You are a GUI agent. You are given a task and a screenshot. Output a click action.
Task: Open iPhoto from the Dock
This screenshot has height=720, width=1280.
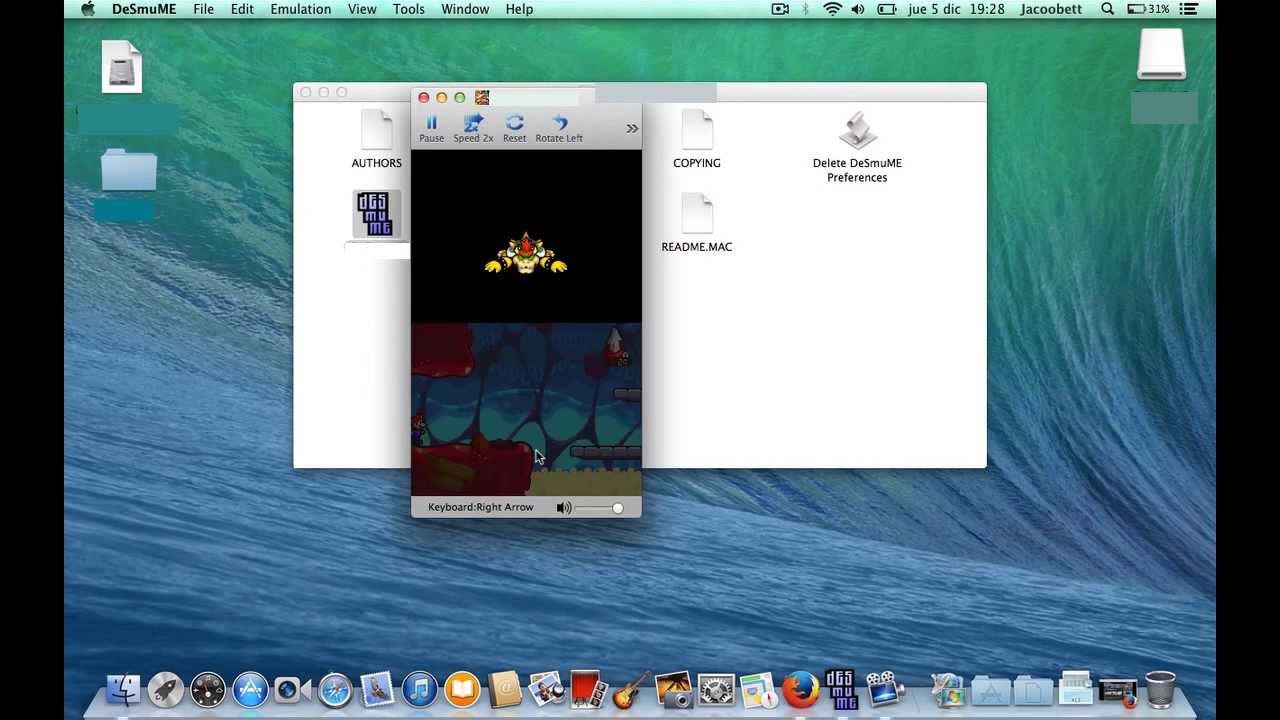pyautogui.click(x=673, y=690)
